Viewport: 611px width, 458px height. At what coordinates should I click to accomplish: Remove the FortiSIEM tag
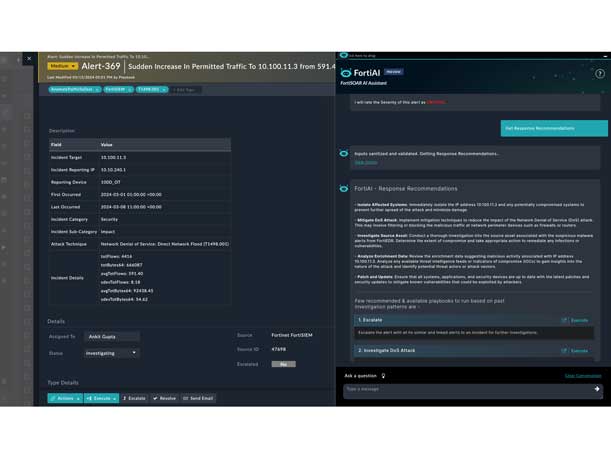(129, 89)
